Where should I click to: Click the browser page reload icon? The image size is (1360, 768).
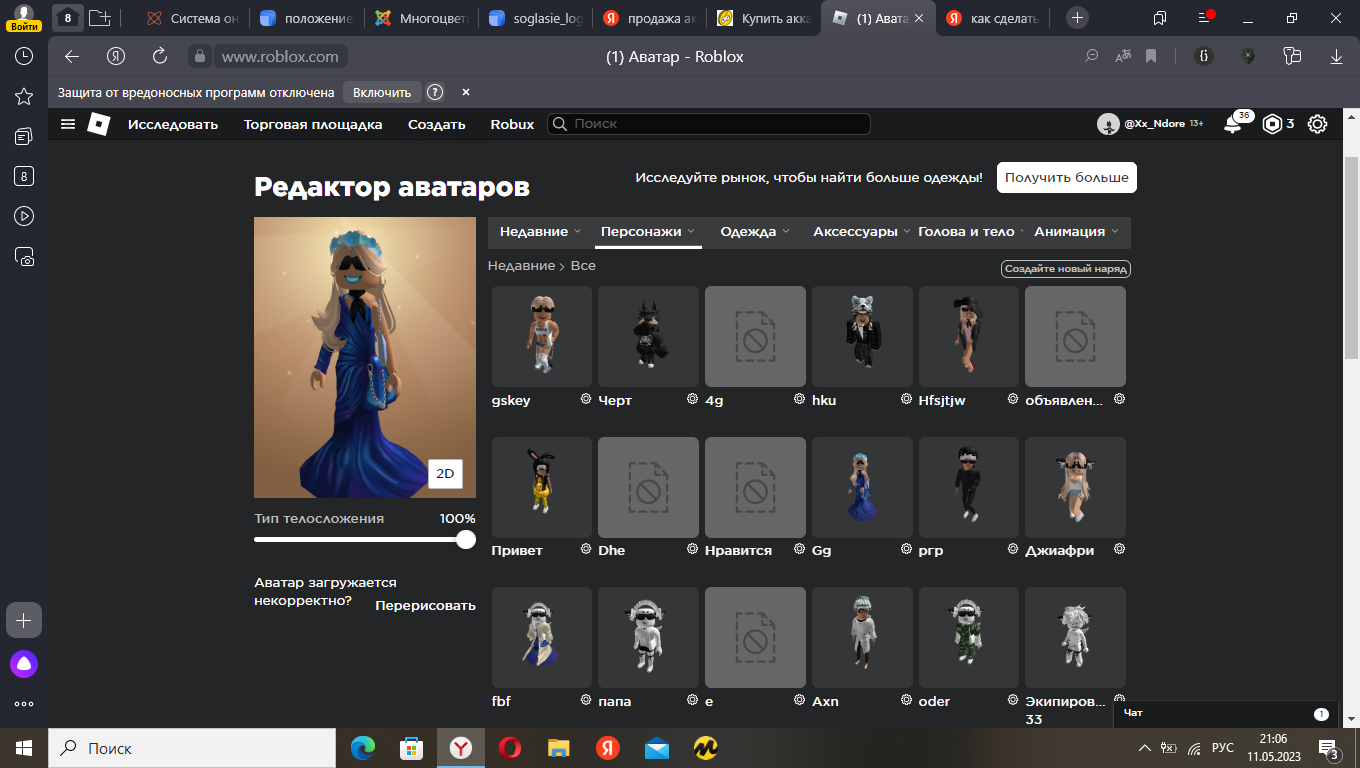[x=160, y=57]
